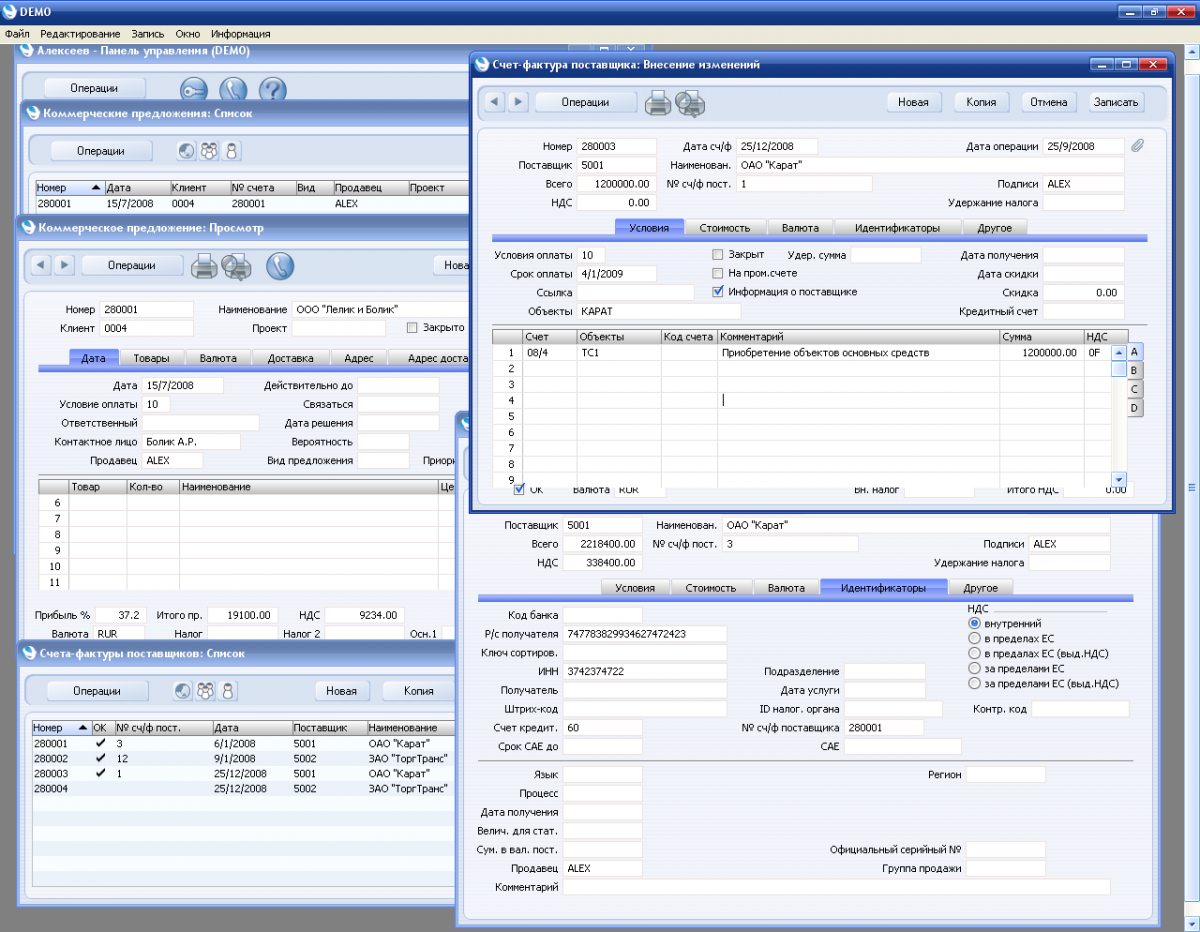The image size is (1200, 932).
Task: Select за пределами ЕС (выд.НДС) radio button
Action: click(x=974, y=683)
